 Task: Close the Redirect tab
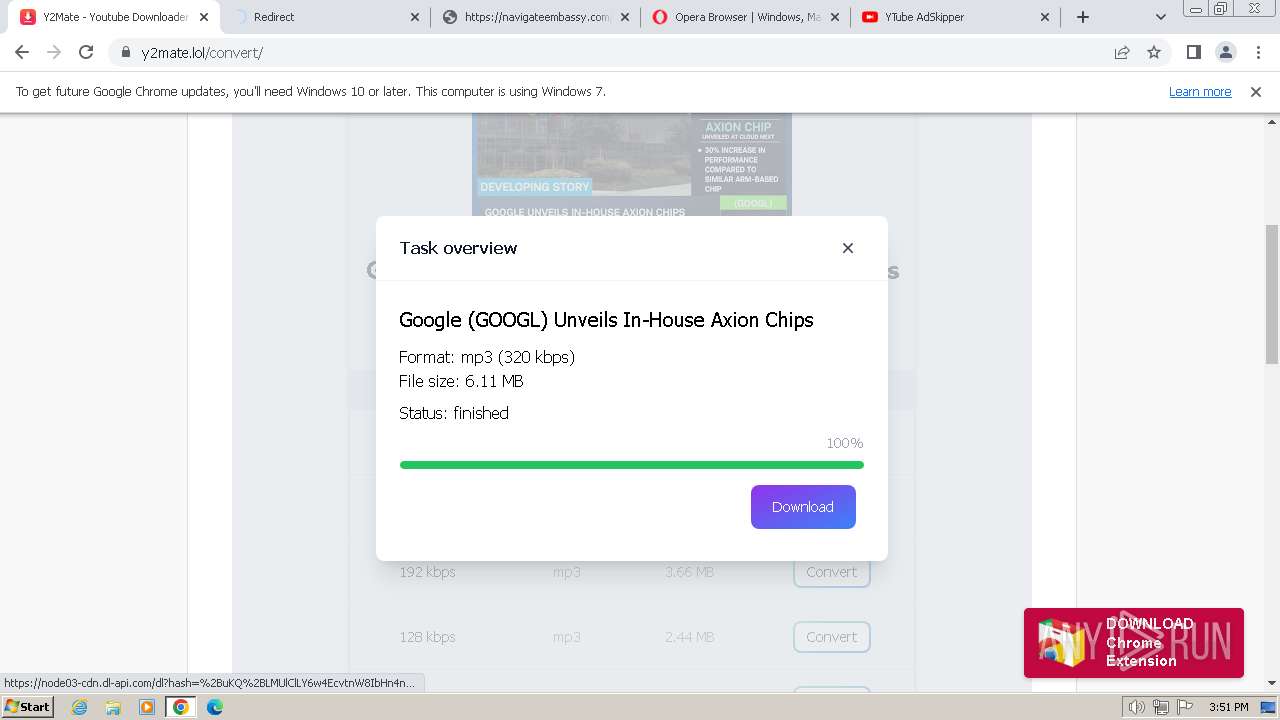pos(416,17)
